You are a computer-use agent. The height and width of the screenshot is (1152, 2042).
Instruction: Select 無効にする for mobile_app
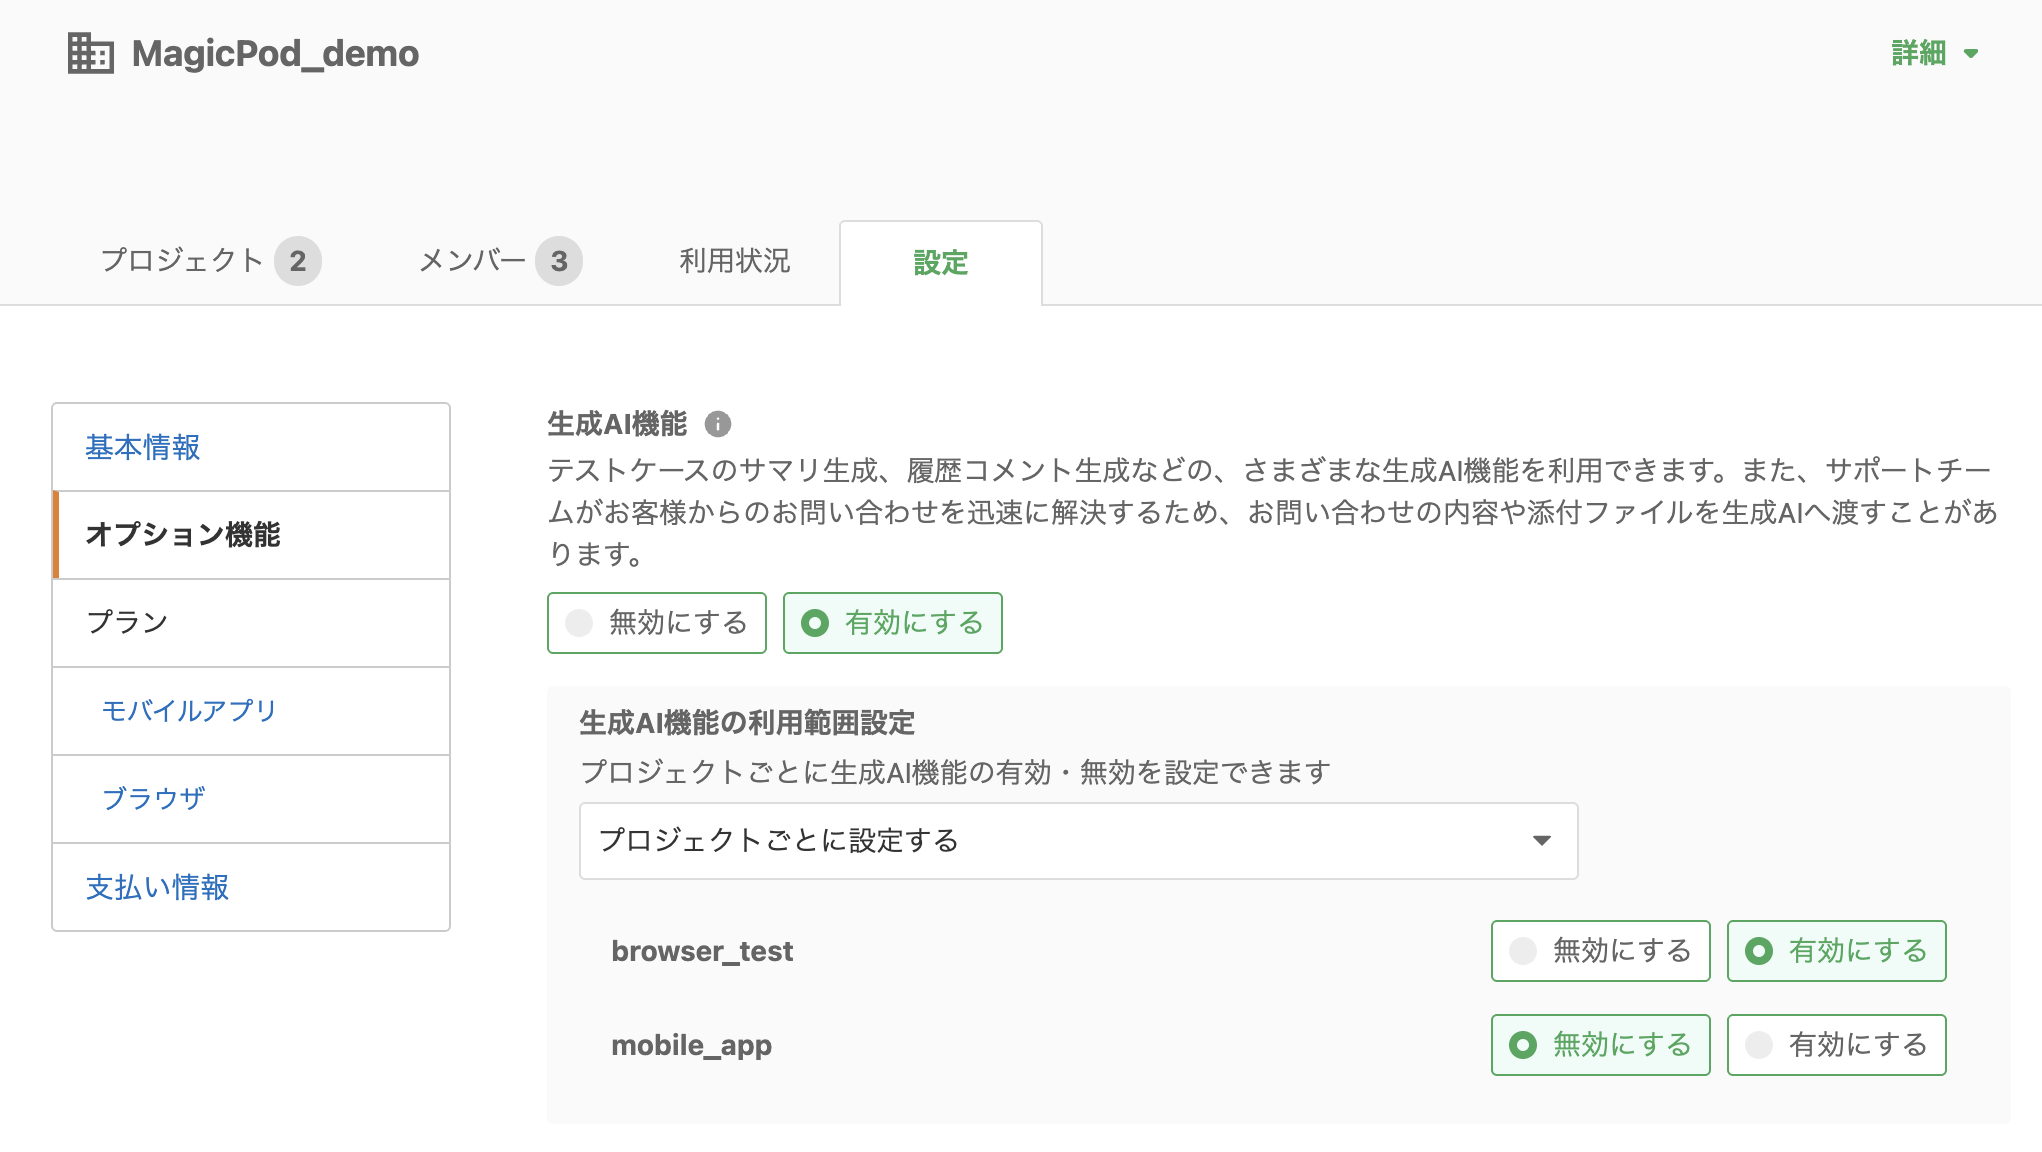pyautogui.click(x=1601, y=1045)
